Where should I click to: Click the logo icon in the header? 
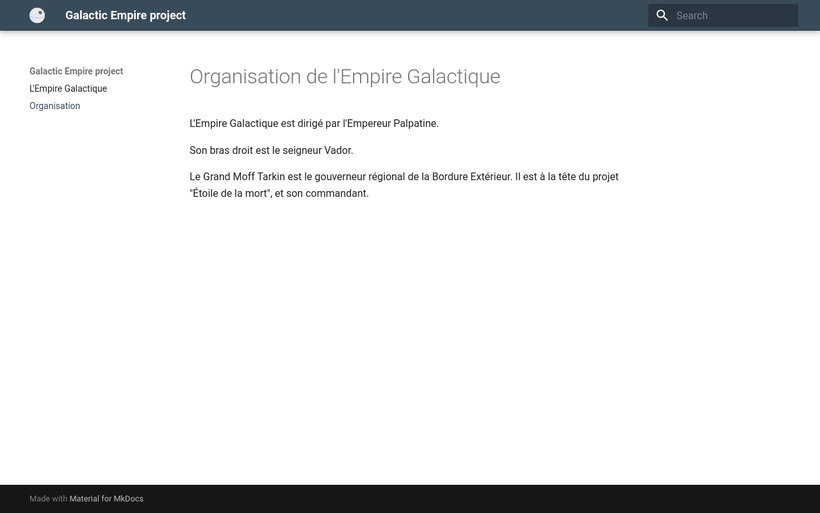[x=37, y=15]
